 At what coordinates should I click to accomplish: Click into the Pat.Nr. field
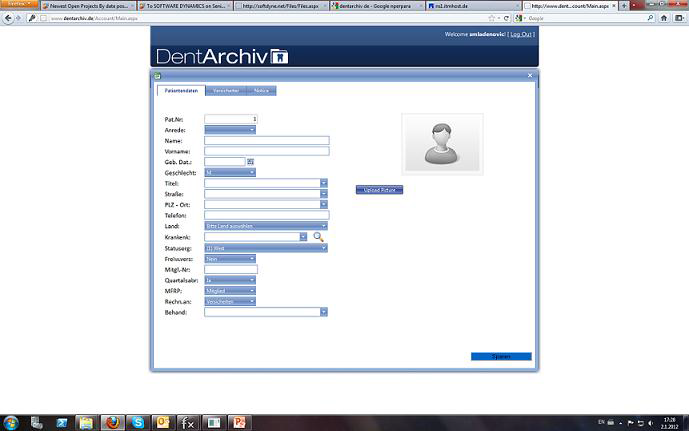231,119
